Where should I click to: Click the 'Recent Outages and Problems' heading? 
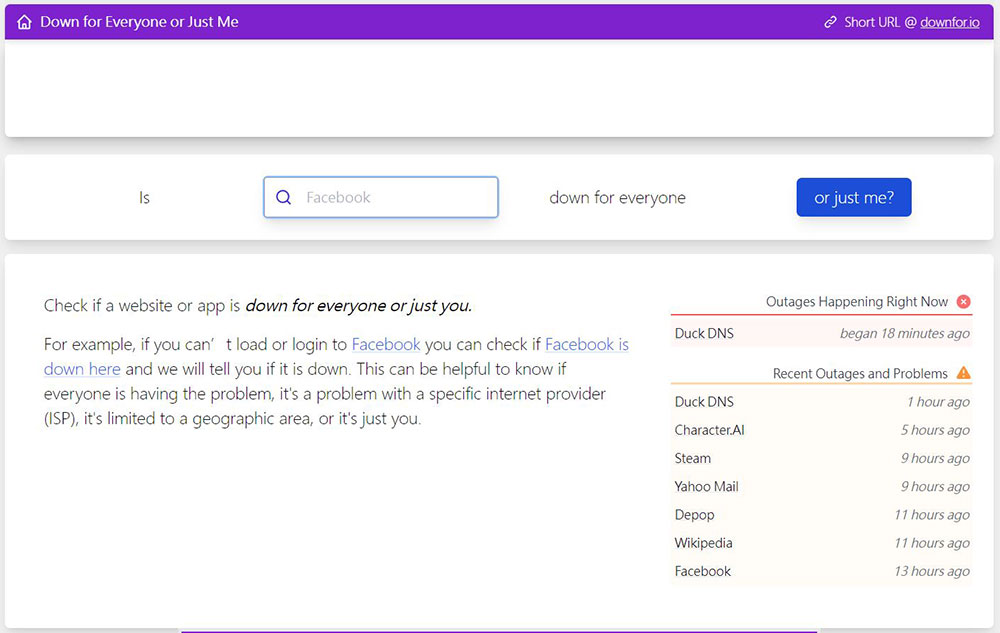point(859,373)
